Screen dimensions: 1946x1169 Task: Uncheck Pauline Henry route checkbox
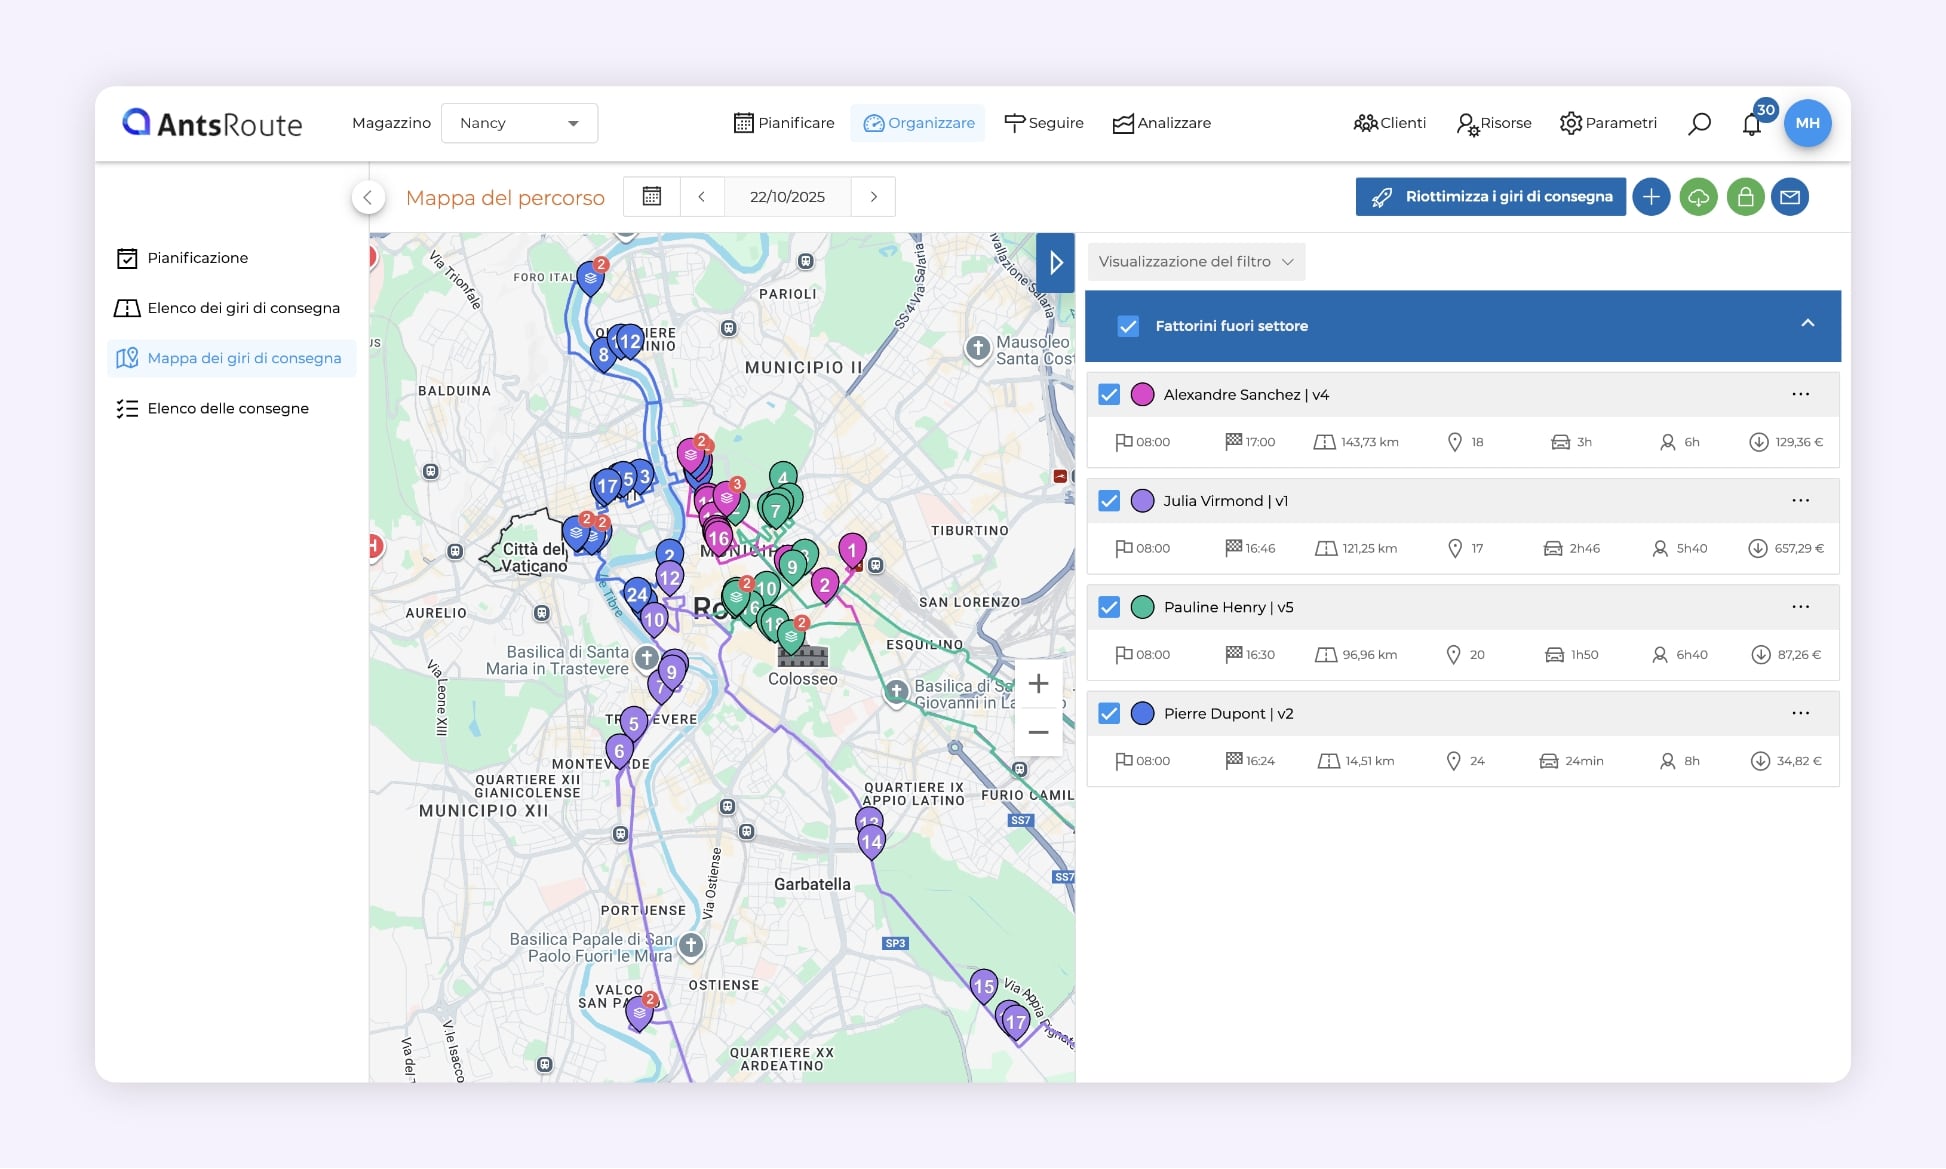[x=1109, y=607]
